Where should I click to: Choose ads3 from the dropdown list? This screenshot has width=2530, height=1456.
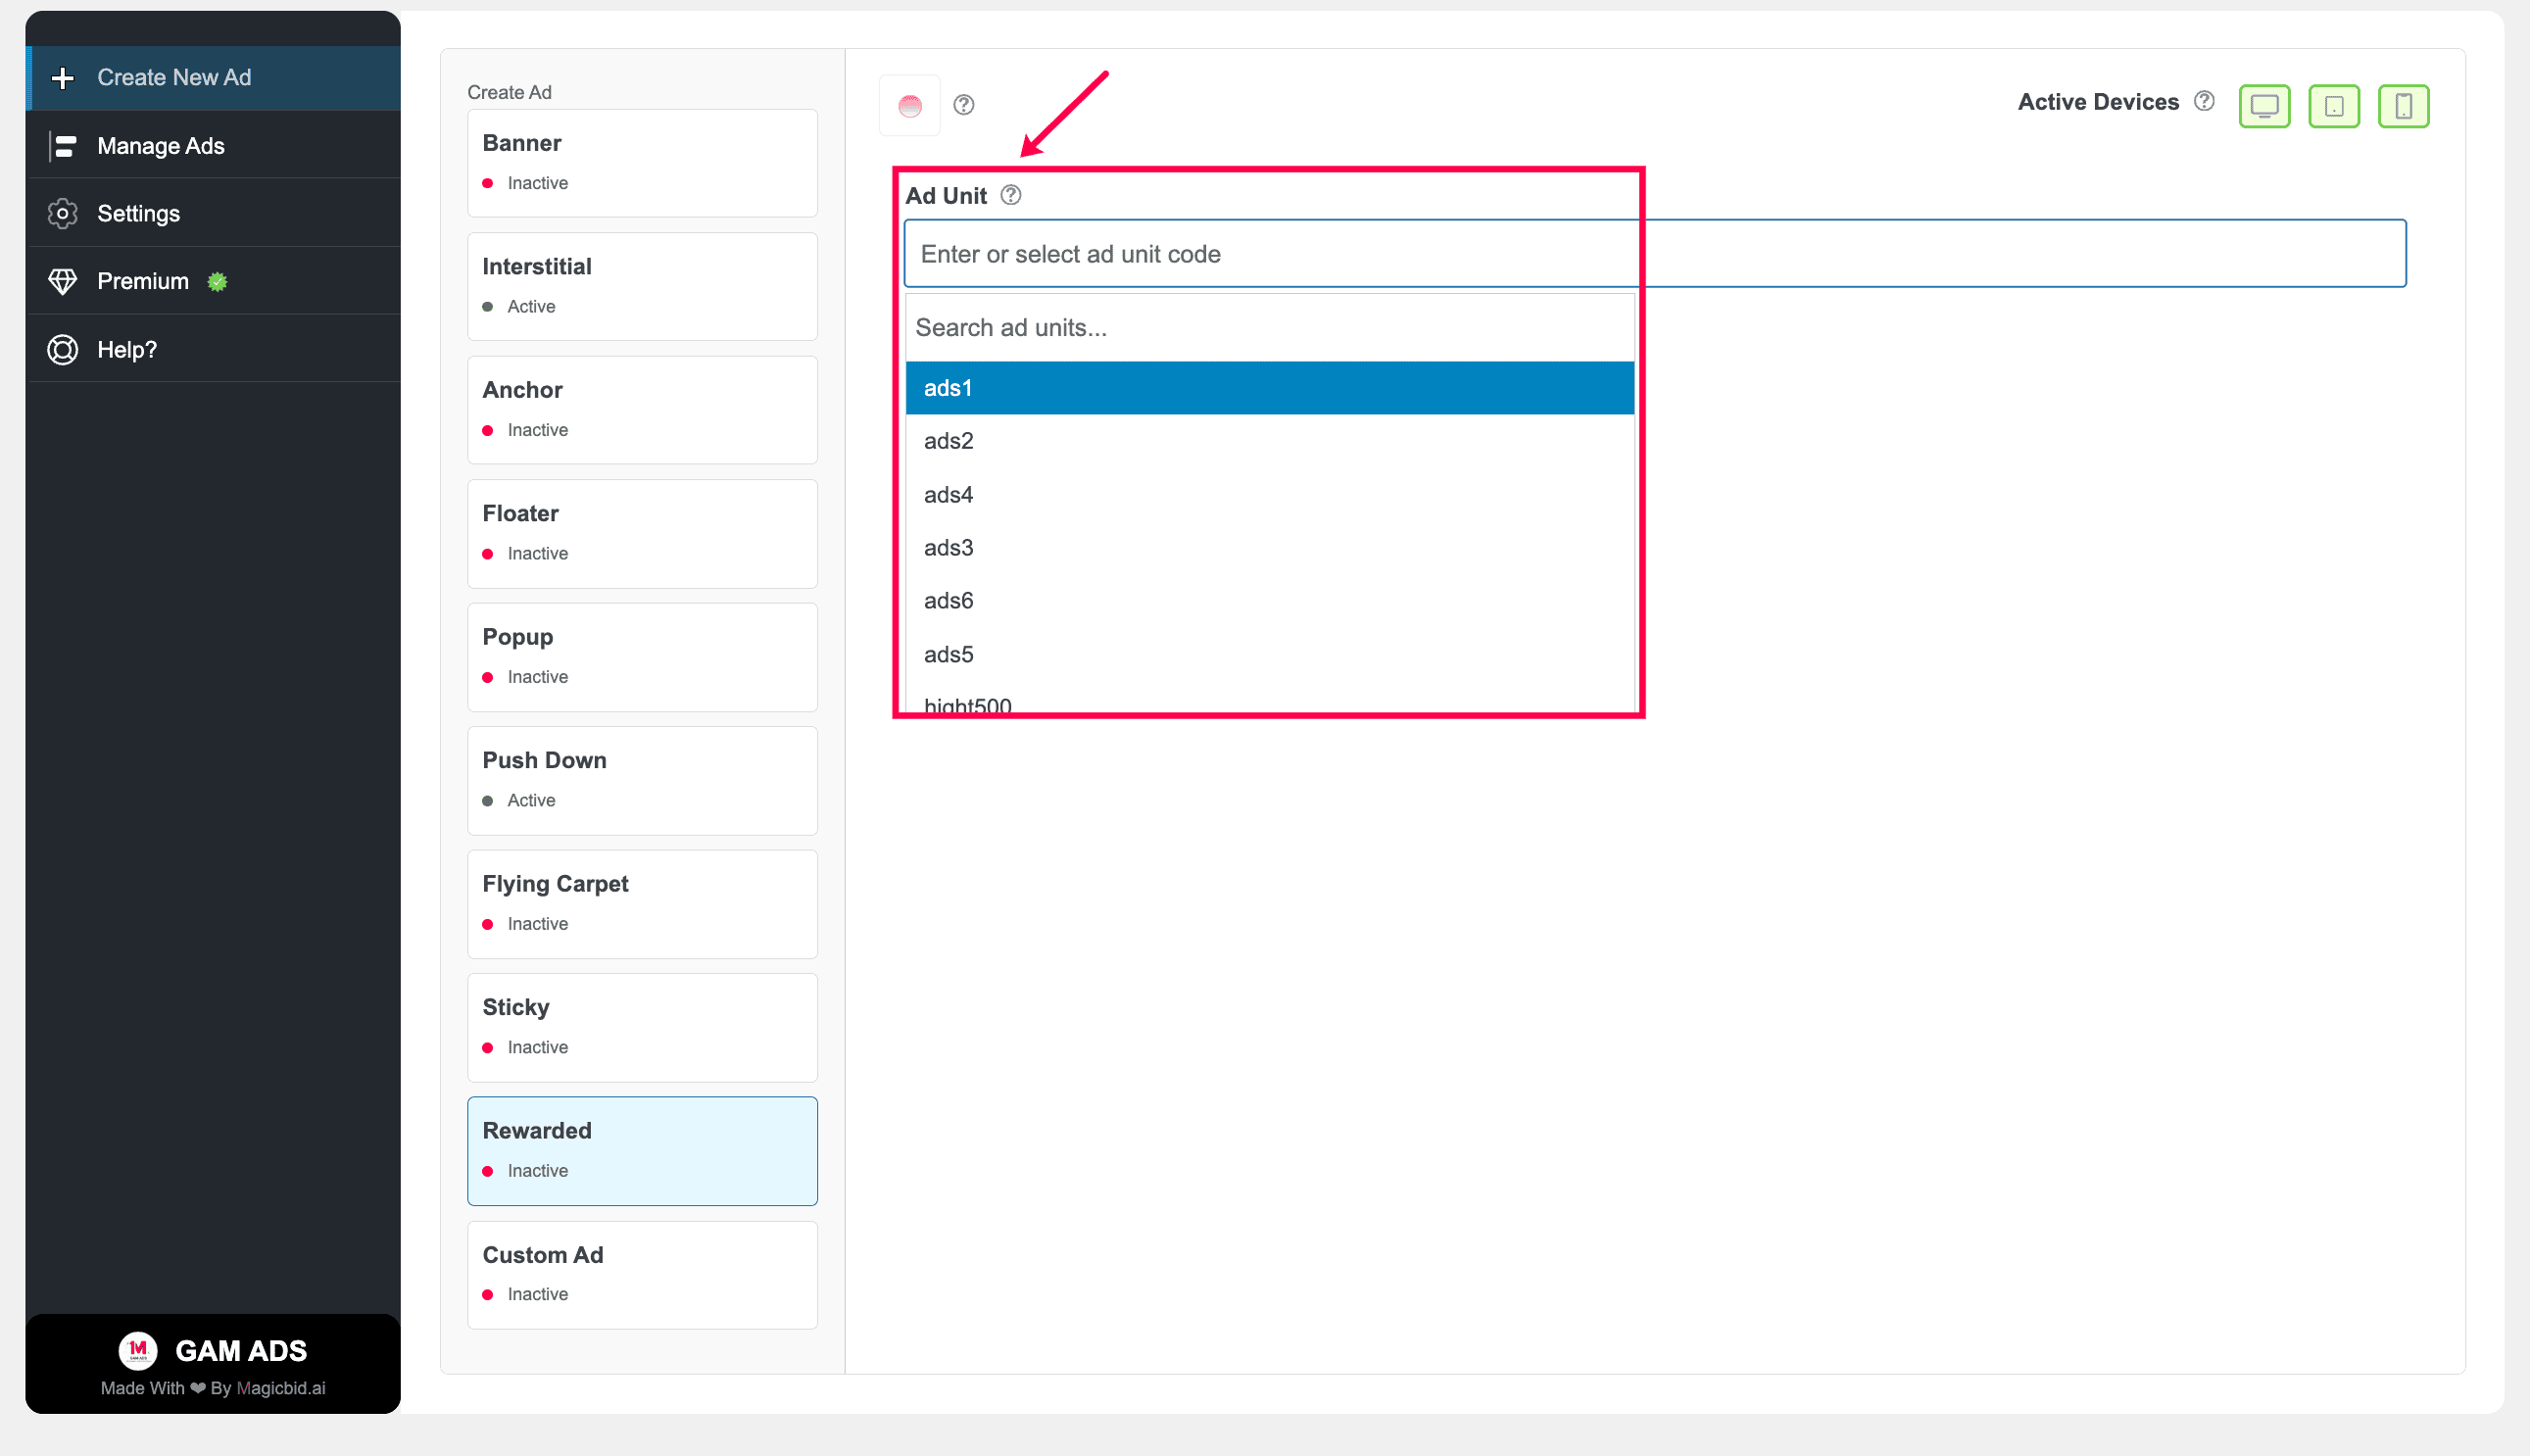click(1270, 548)
